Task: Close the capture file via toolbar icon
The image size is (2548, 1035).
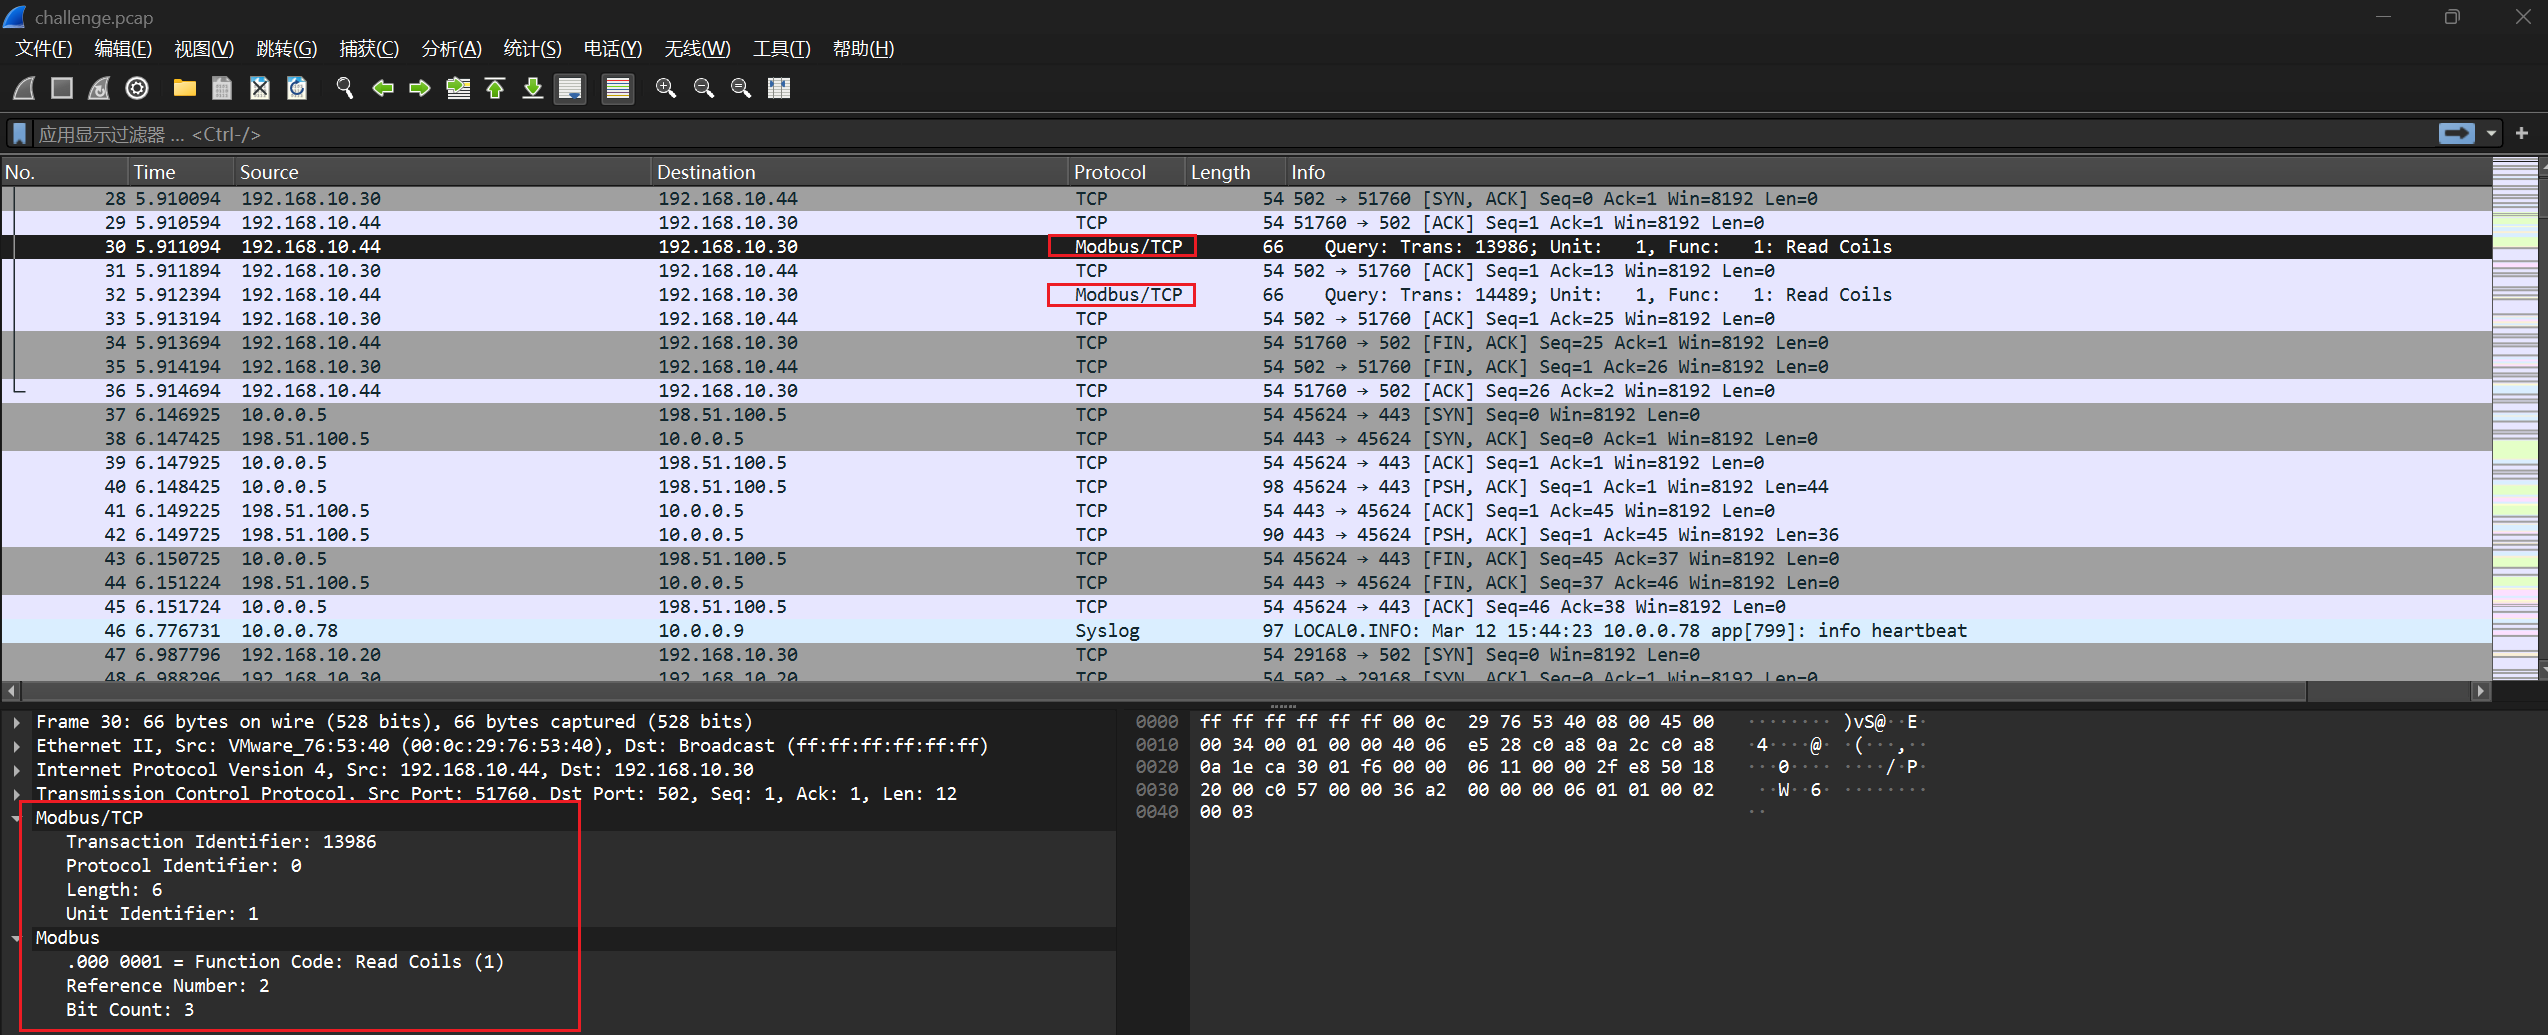Action: tap(260, 89)
